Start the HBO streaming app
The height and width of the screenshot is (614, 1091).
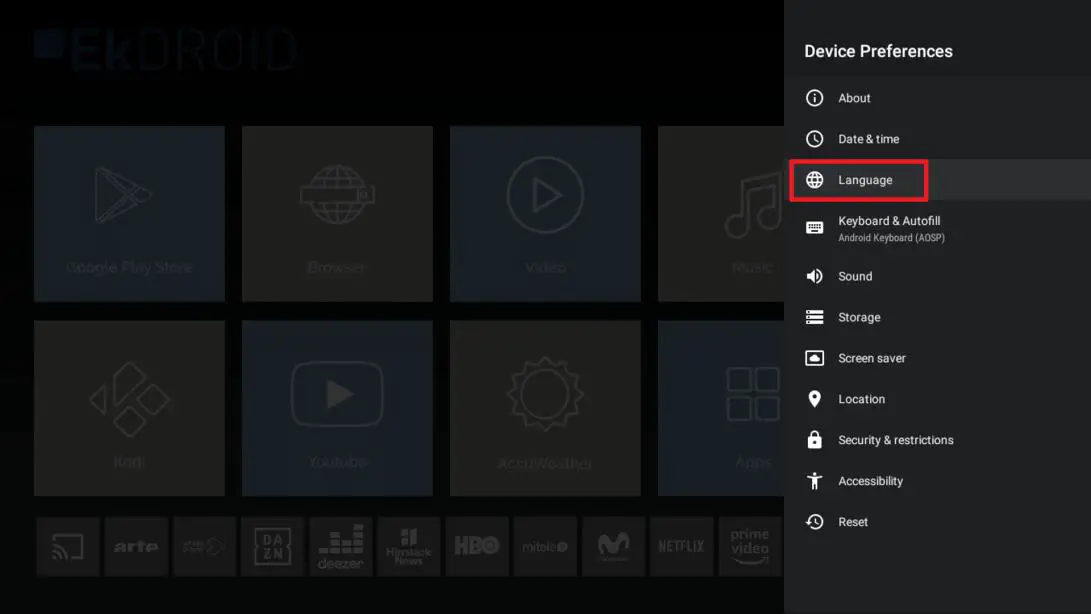(x=477, y=546)
